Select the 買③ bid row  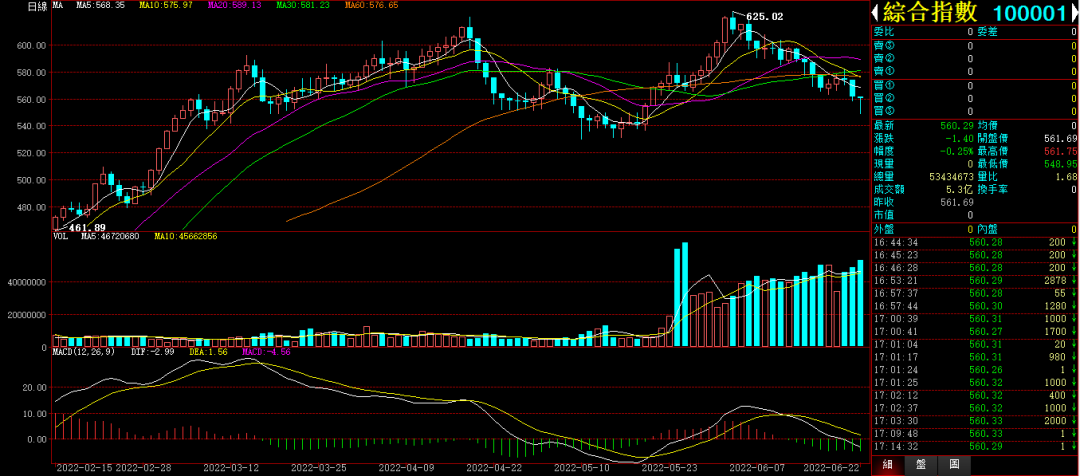[x=975, y=112]
